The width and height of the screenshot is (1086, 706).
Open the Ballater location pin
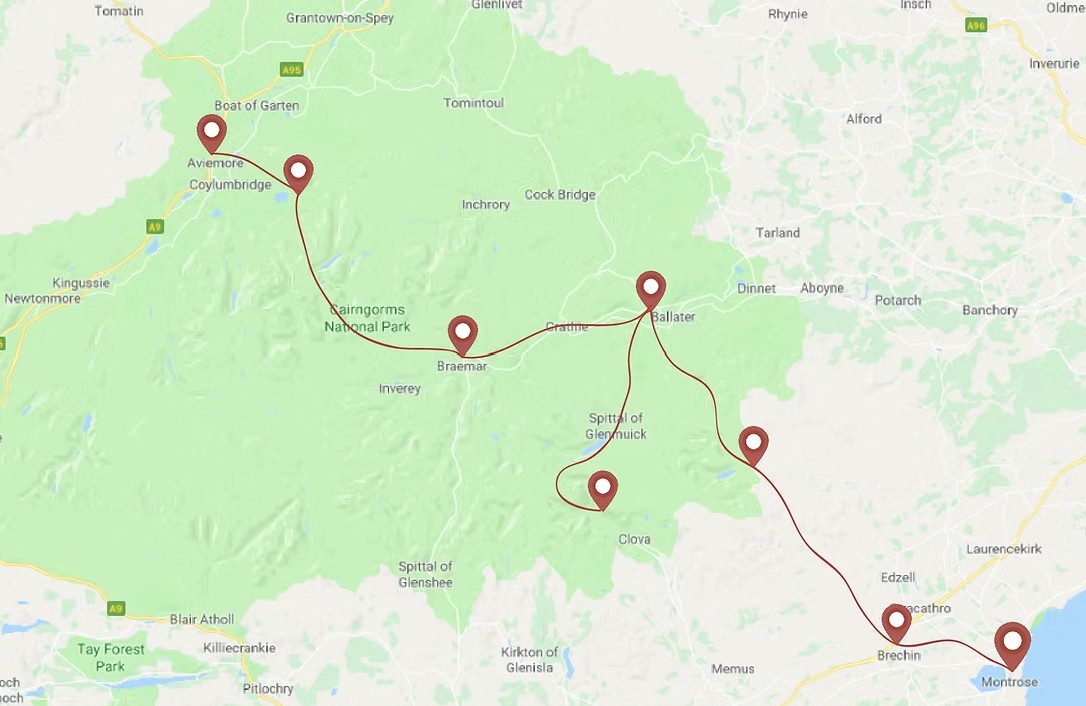click(x=651, y=290)
